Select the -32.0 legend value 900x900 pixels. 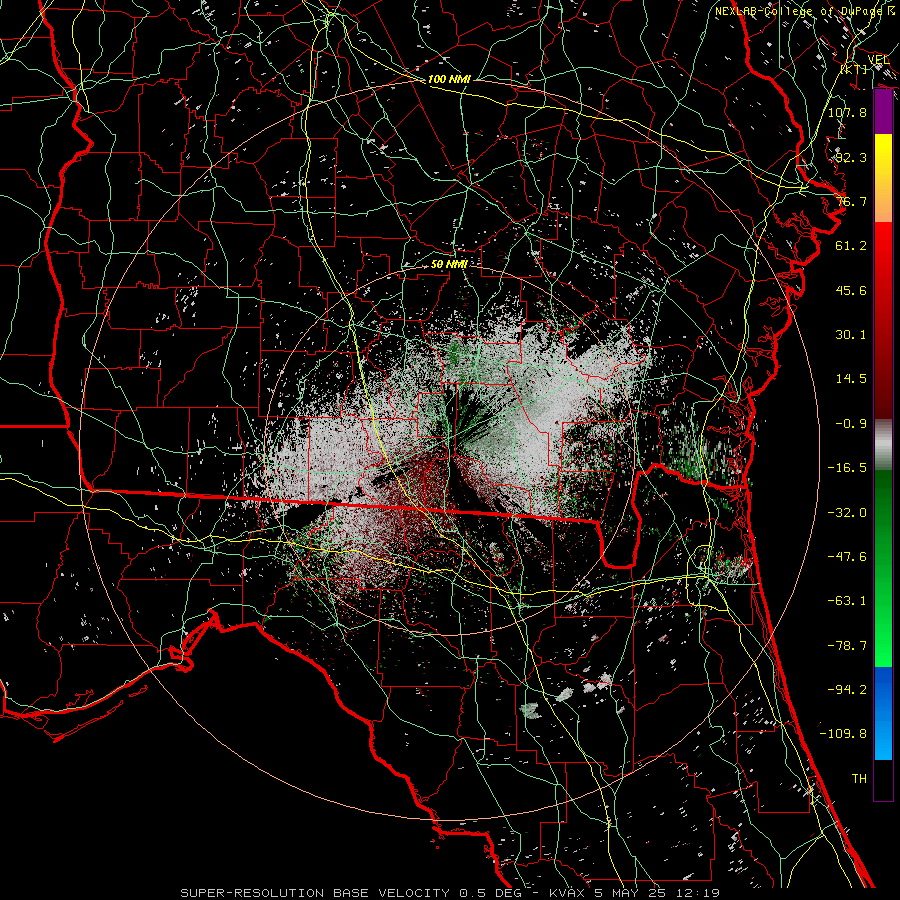(847, 513)
